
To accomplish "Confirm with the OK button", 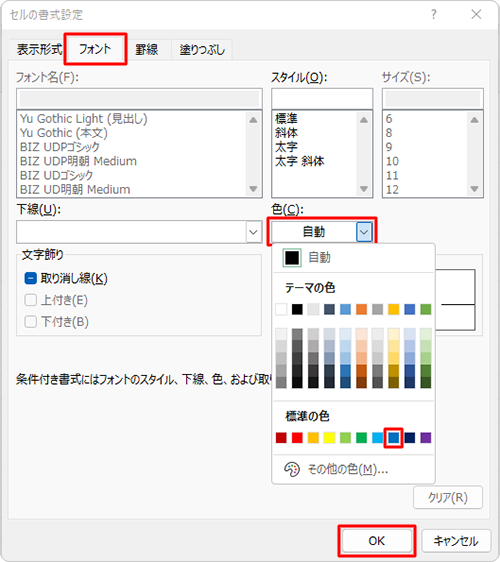I will 377,540.
